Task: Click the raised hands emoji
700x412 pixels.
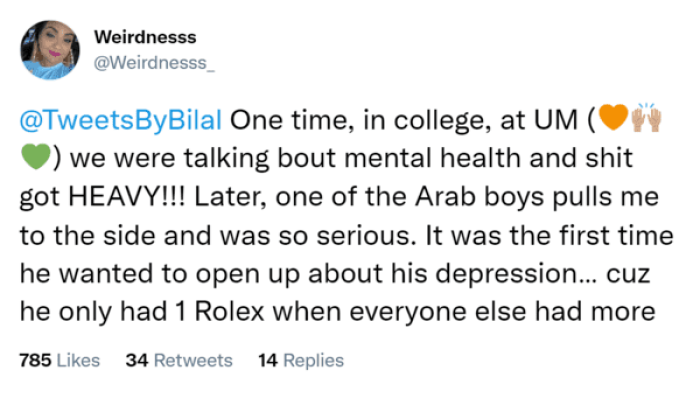Action: tap(641, 122)
